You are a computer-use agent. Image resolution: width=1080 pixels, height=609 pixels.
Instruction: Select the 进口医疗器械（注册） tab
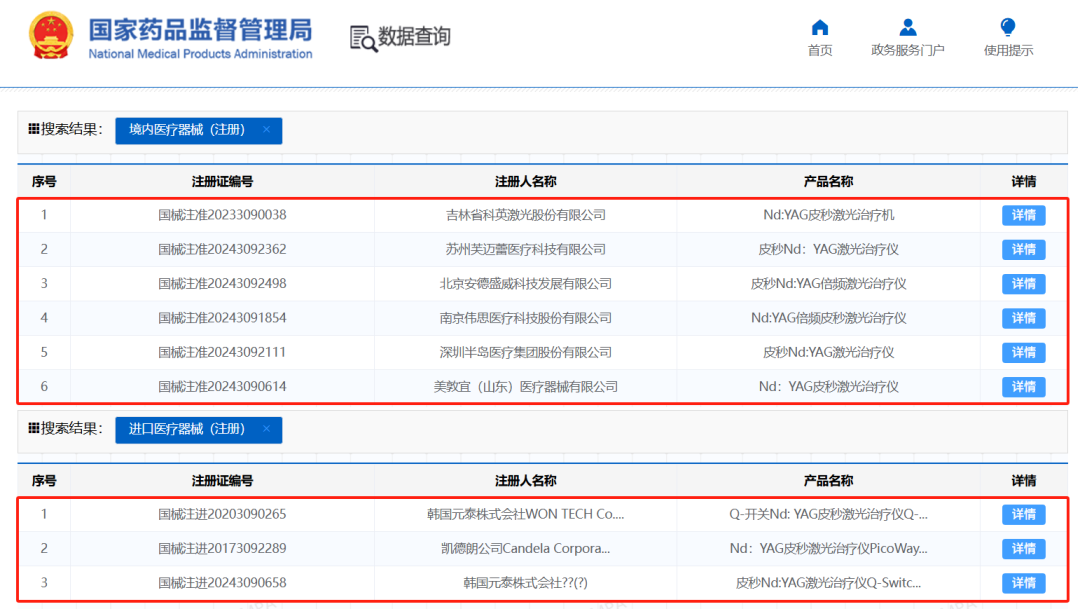point(187,429)
